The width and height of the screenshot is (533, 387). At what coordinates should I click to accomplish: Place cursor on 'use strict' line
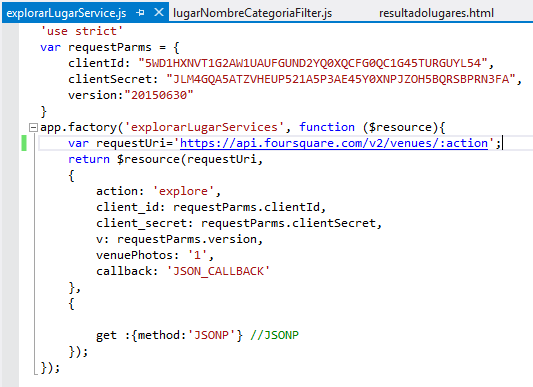(81, 31)
